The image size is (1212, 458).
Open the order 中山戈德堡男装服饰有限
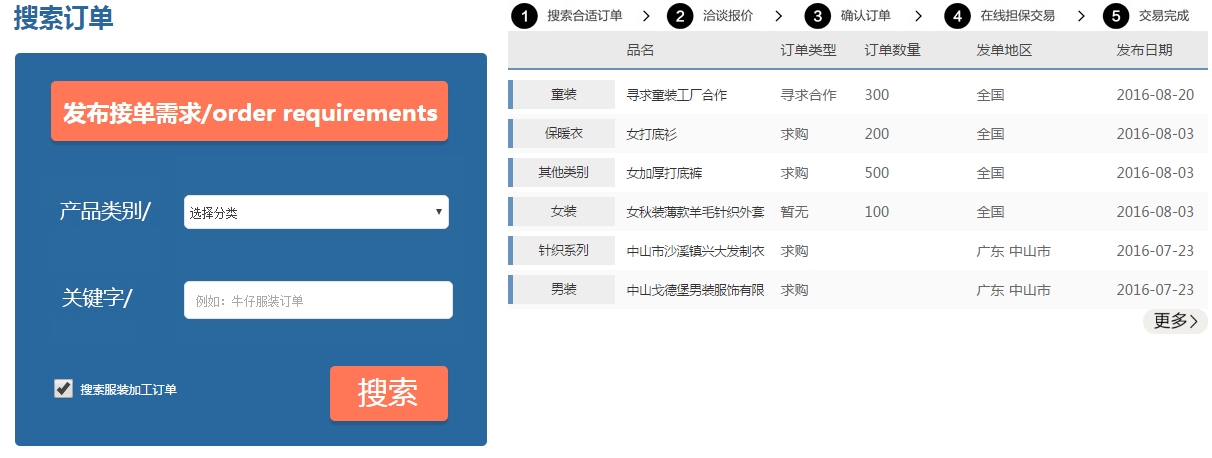(x=696, y=290)
